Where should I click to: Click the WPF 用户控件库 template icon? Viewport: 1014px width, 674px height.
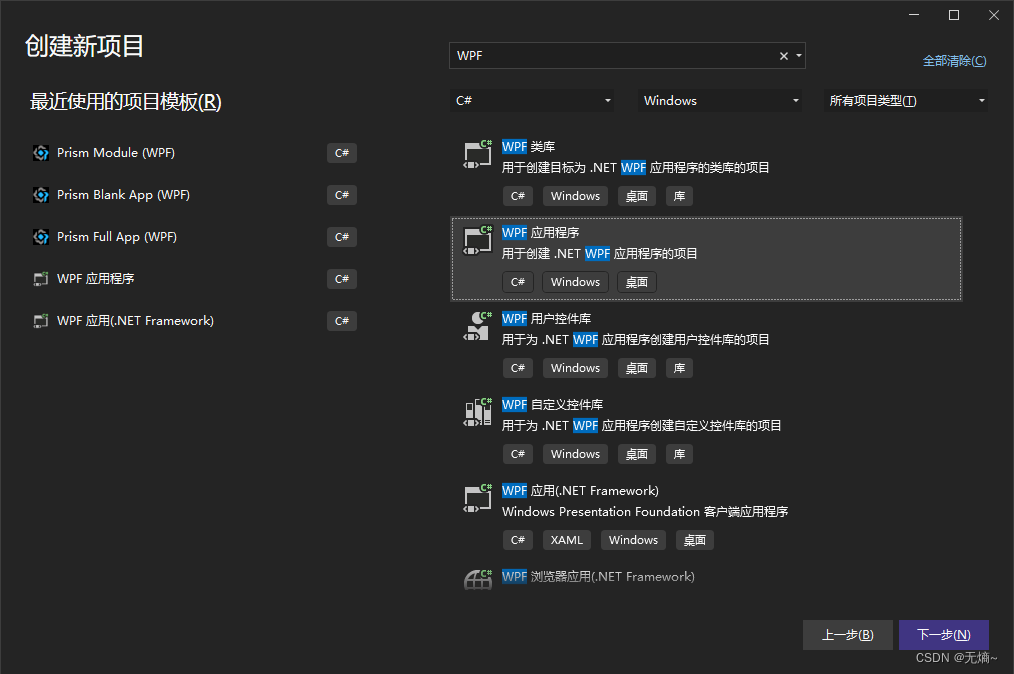477,325
